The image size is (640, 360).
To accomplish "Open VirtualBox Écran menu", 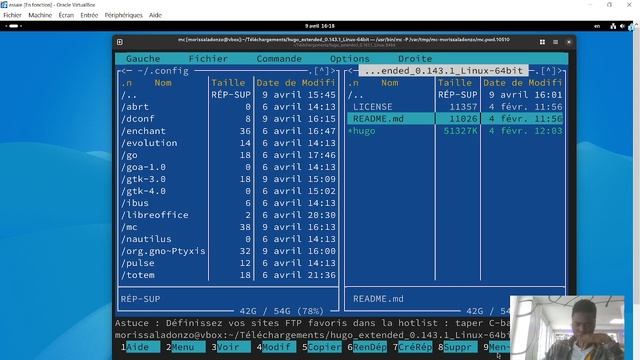I will [66, 15].
